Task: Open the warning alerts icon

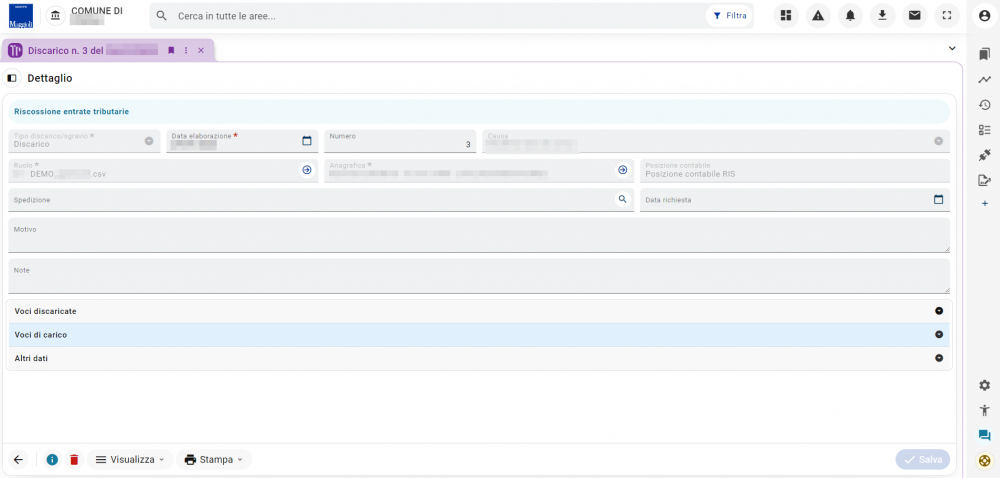Action: click(x=818, y=16)
